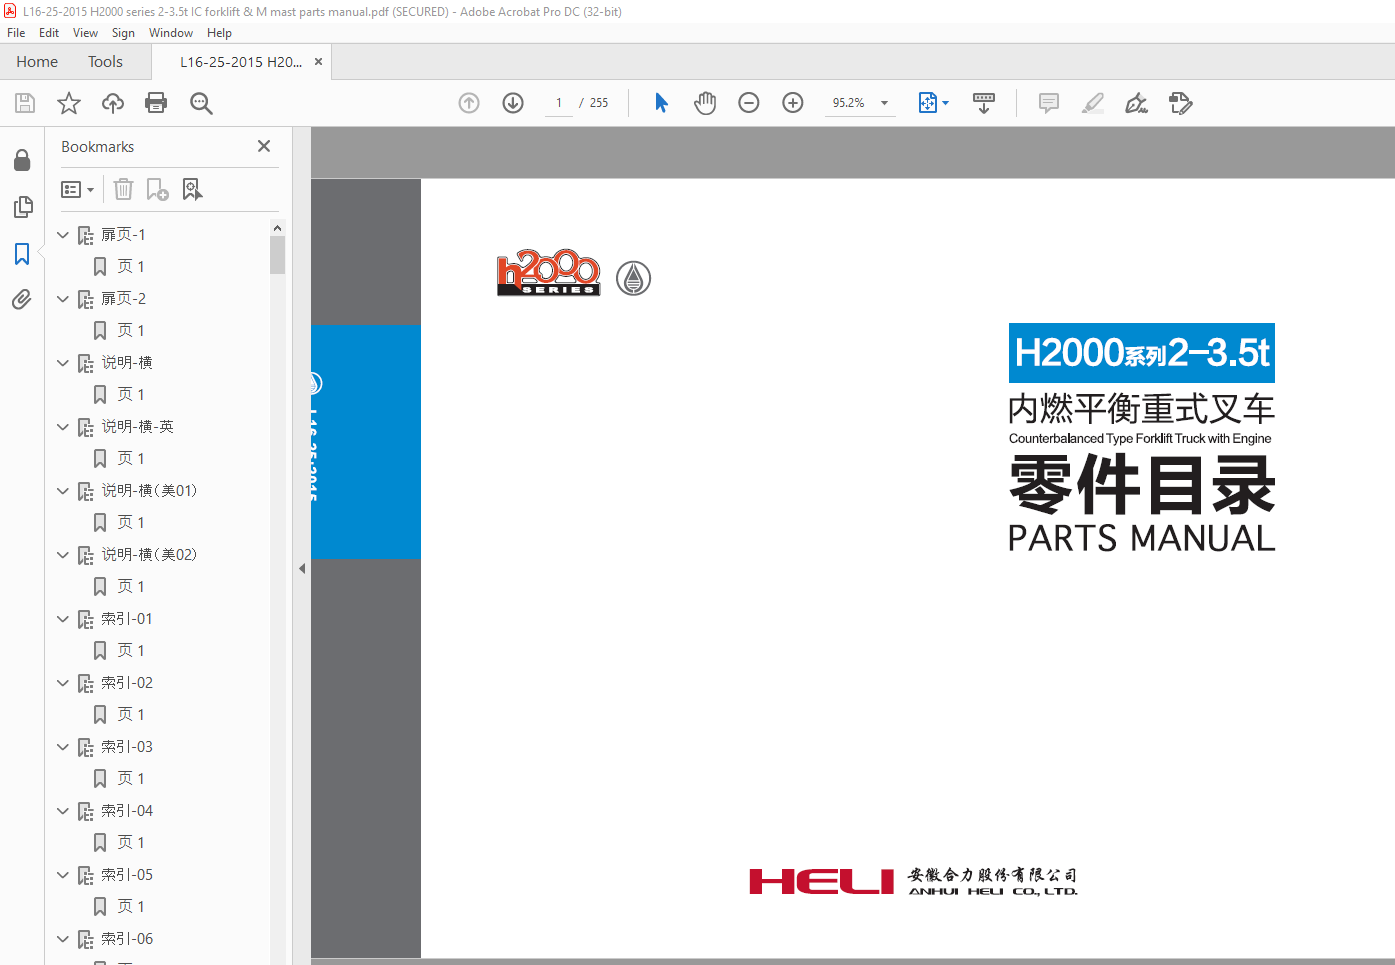The image size is (1395, 965).
Task: Open the Stamp tool
Action: 1181,103
